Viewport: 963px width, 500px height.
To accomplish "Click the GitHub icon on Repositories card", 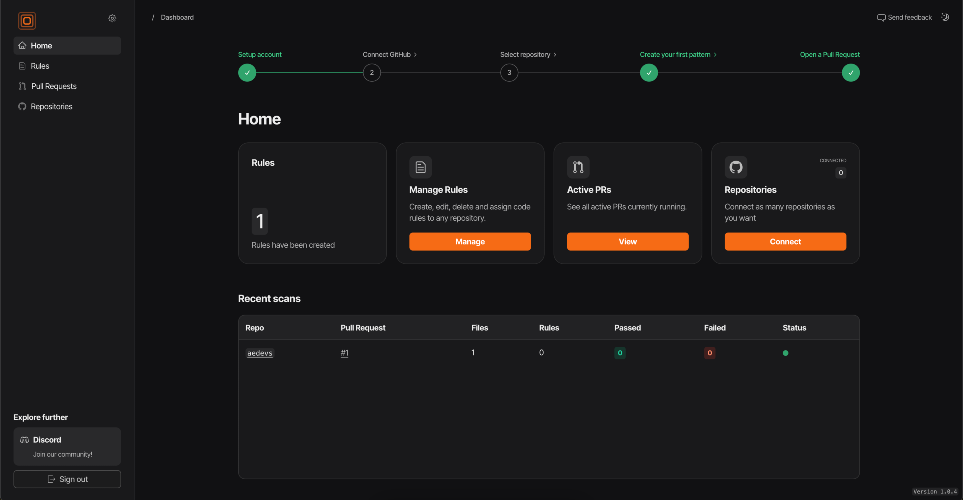I will 736,167.
